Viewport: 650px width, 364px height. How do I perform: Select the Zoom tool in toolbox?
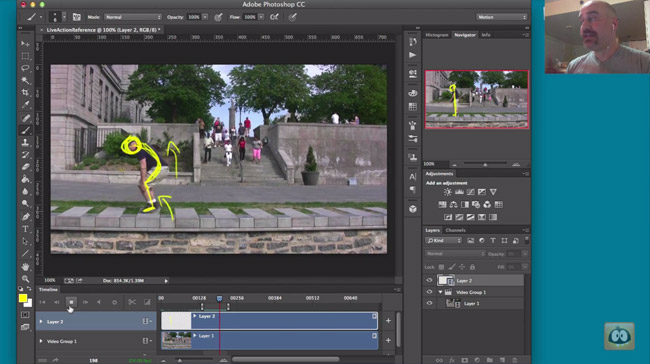[25, 279]
